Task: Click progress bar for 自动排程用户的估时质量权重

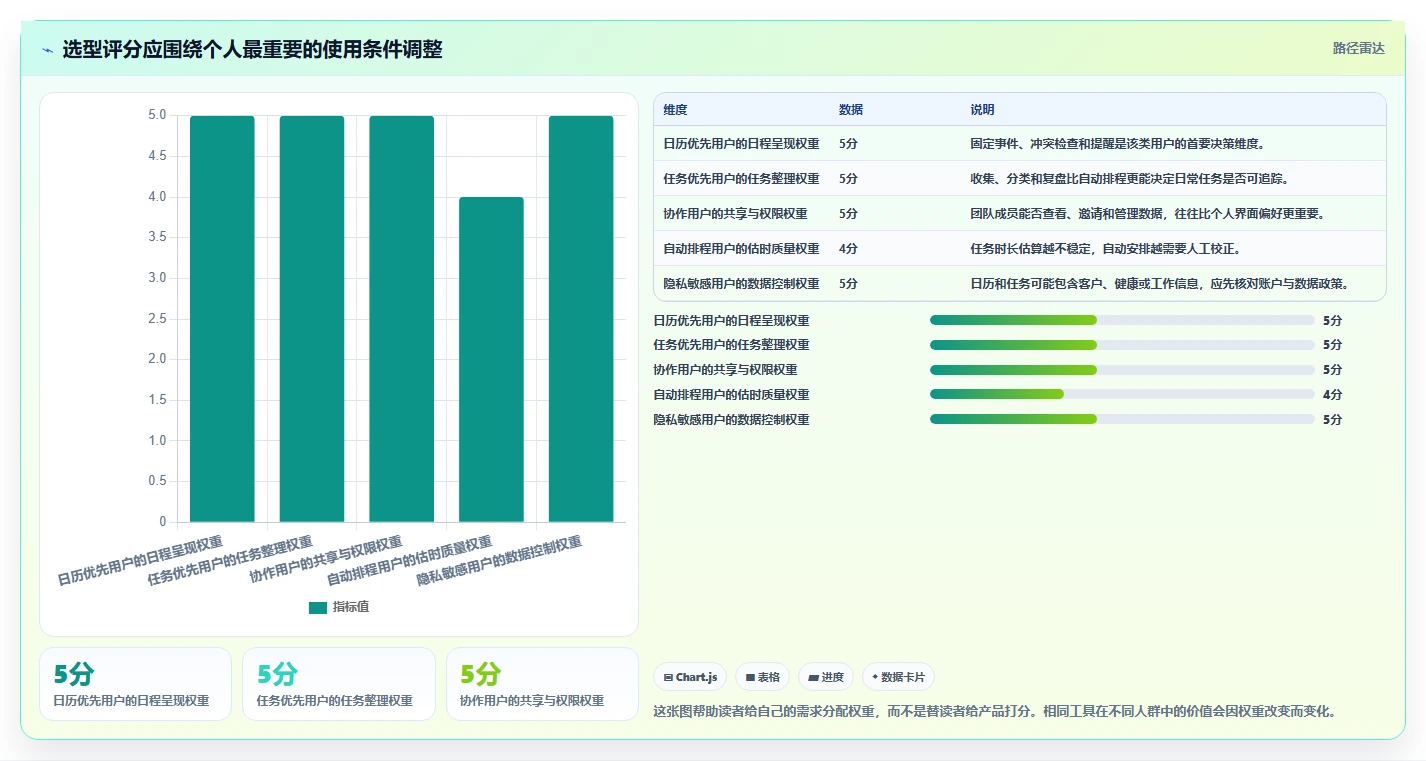Action: click(x=1122, y=395)
